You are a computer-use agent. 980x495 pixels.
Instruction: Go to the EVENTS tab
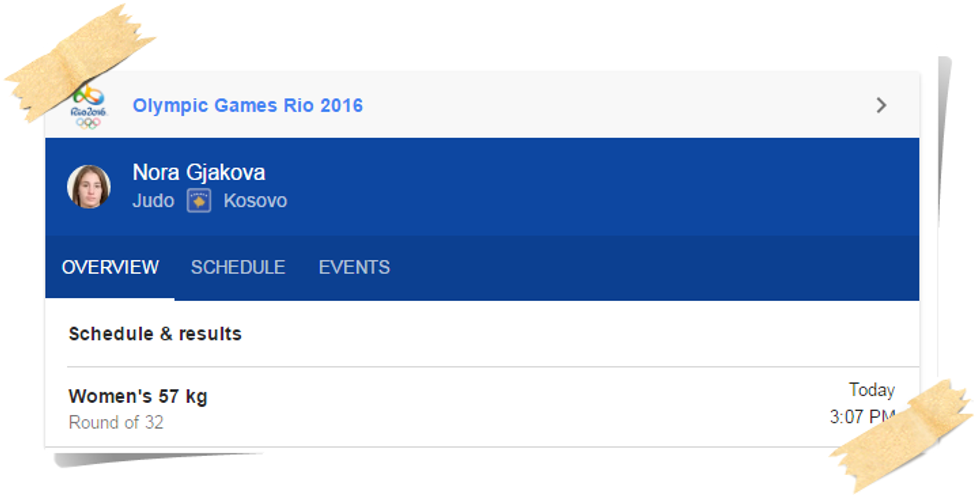354,267
